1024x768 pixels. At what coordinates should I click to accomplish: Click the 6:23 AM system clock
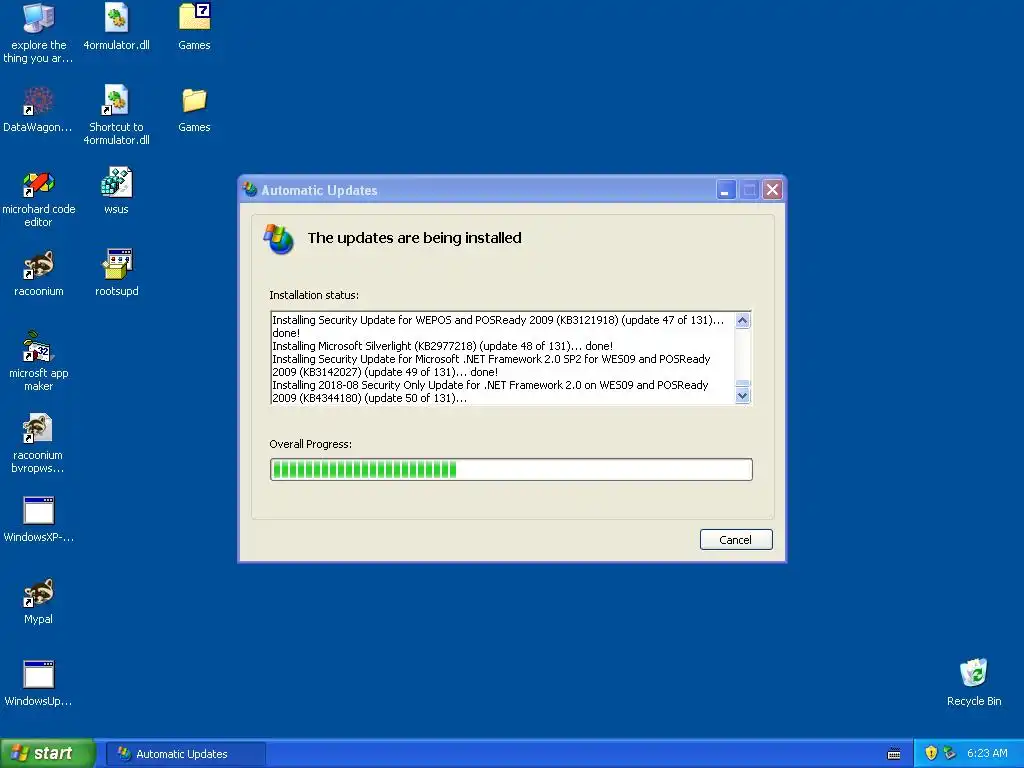click(987, 754)
